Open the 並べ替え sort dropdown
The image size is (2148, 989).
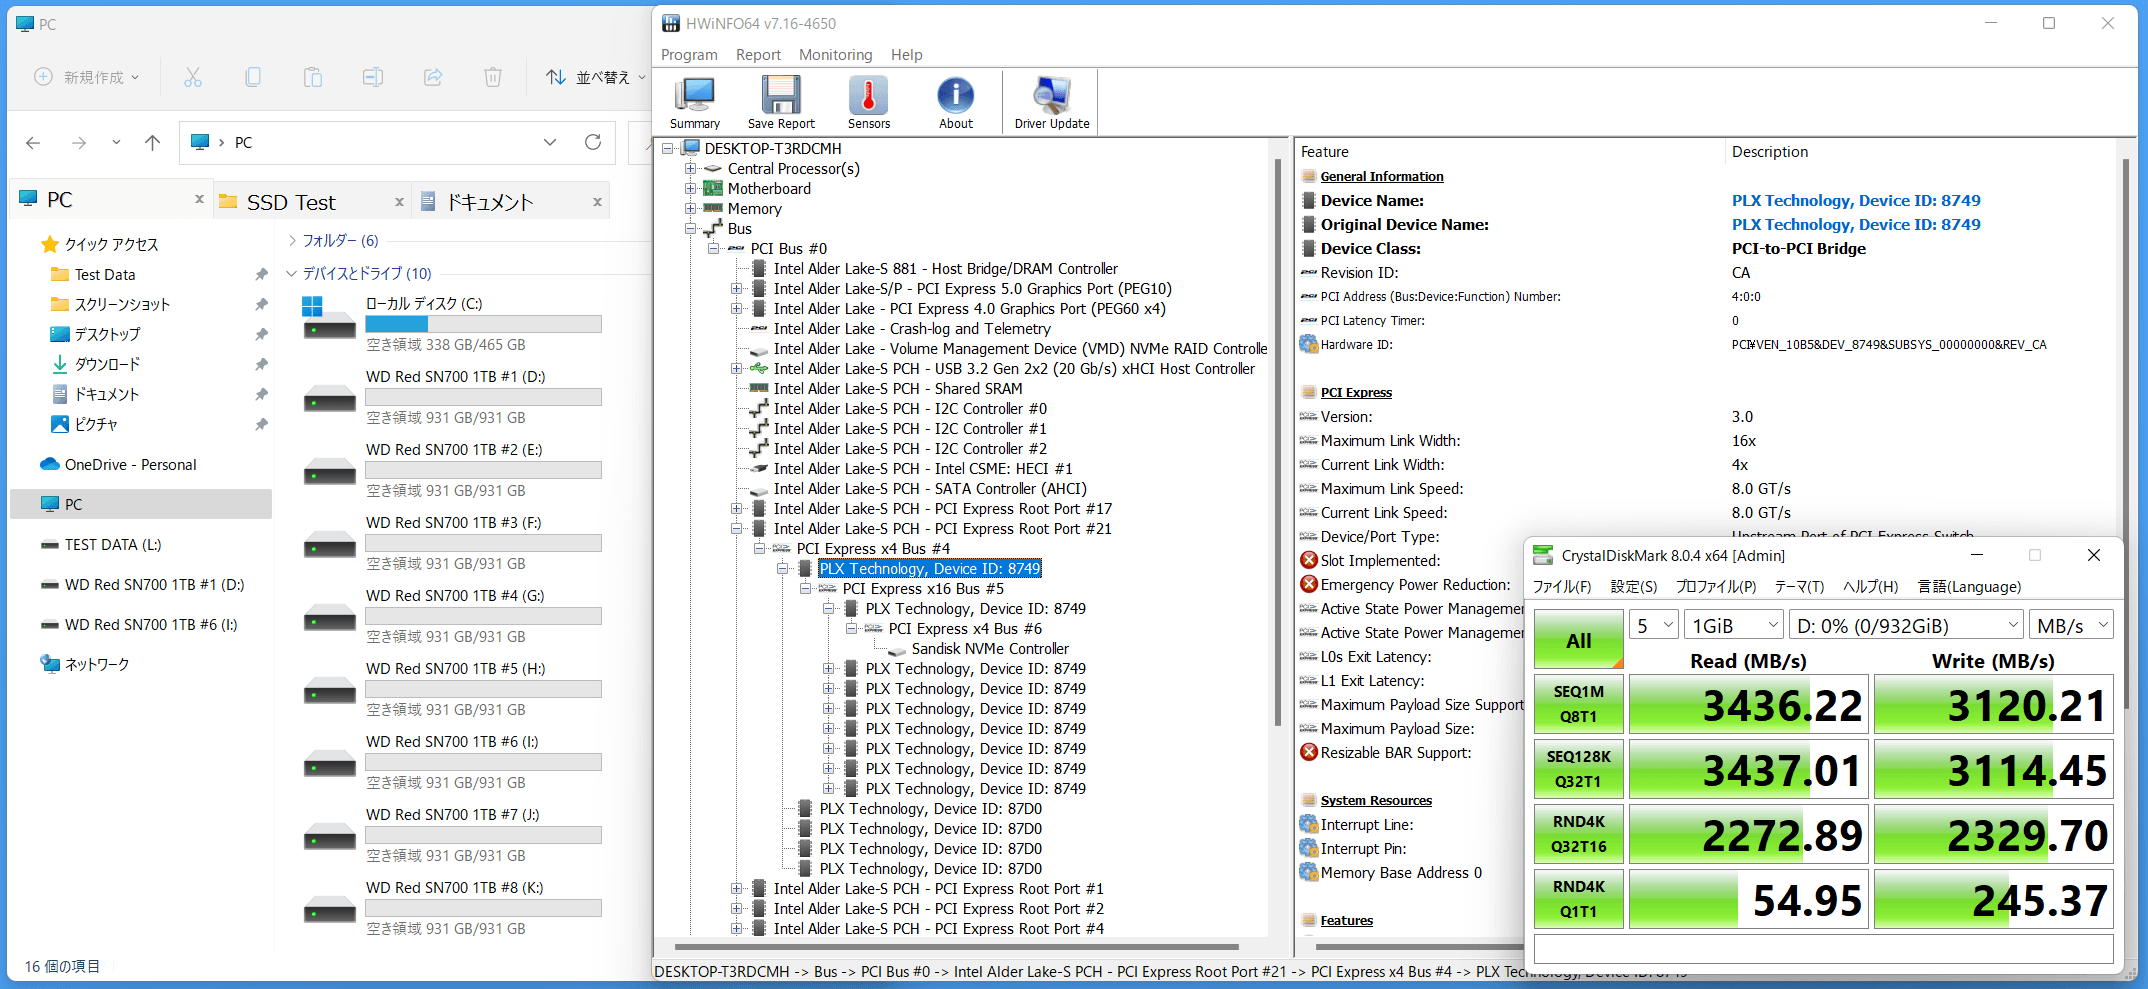(x=596, y=77)
